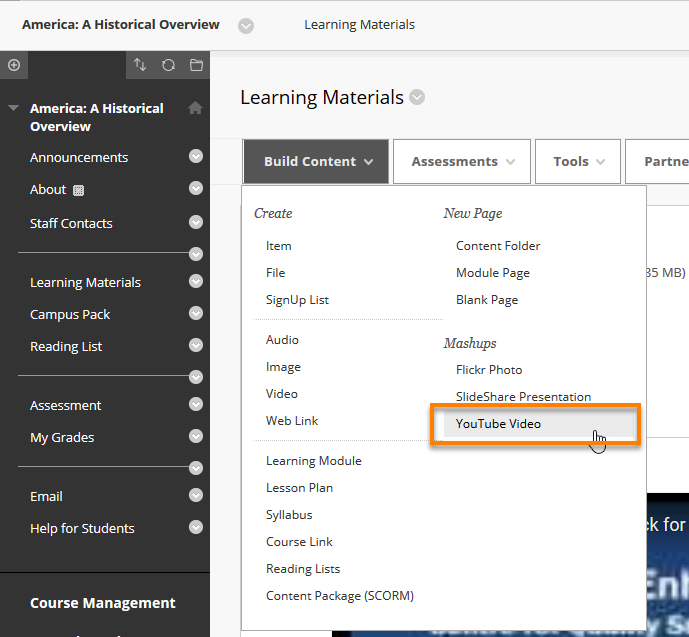Image resolution: width=689 pixels, height=637 pixels.
Task: Expand options for Learning Materials sidebar item
Action: point(196,281)
